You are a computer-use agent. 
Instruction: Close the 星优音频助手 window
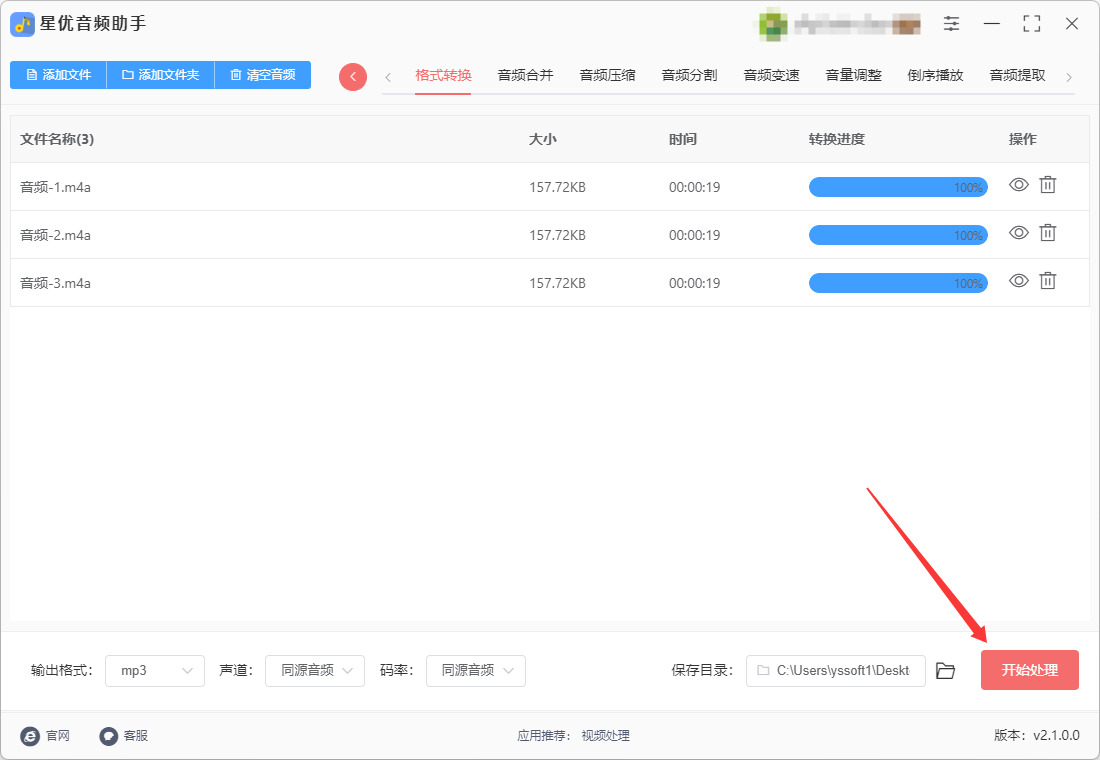click(1071, 24)
